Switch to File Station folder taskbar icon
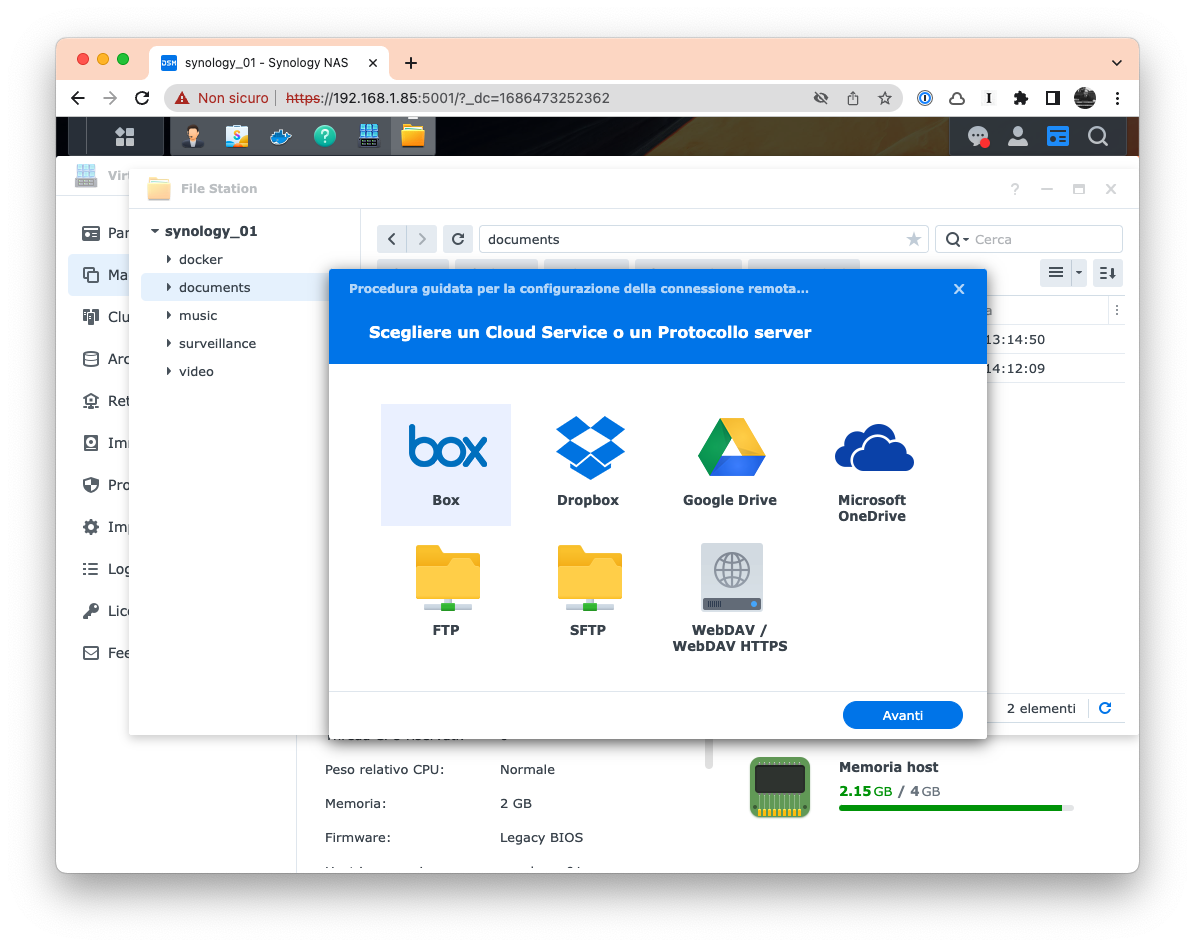Image resolution: width=1195 pixels, height=947 pixels. (x=413, y=136)
